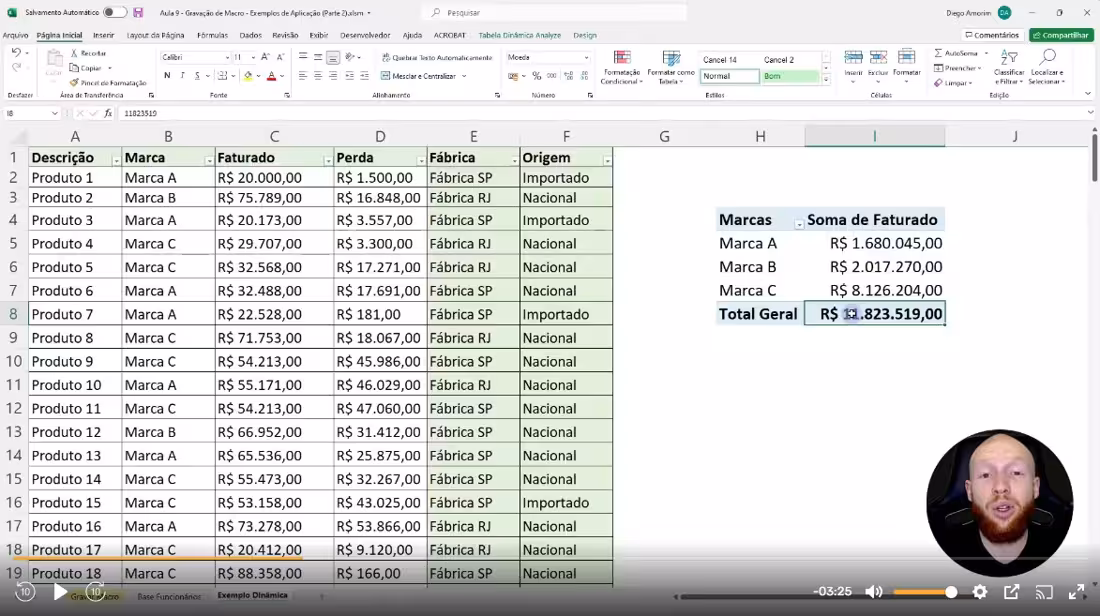This screenshot has height=616, width=1100.
Task: Click AutoSoma button
Action: (x=955, y=53)
